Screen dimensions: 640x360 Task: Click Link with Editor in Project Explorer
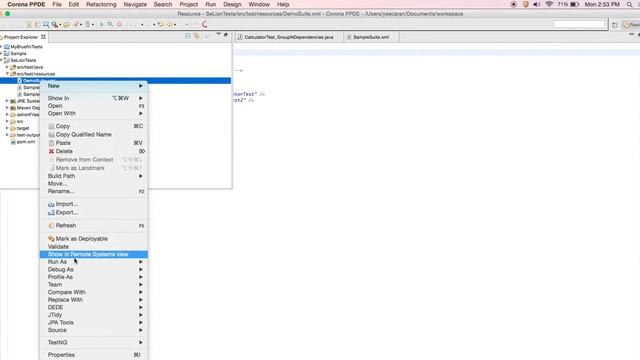(197, 36)
